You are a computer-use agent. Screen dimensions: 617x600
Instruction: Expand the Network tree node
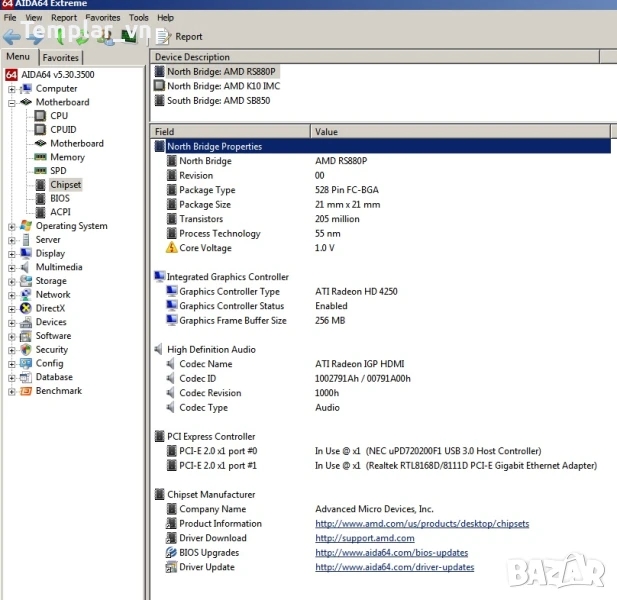pos(12,295)
